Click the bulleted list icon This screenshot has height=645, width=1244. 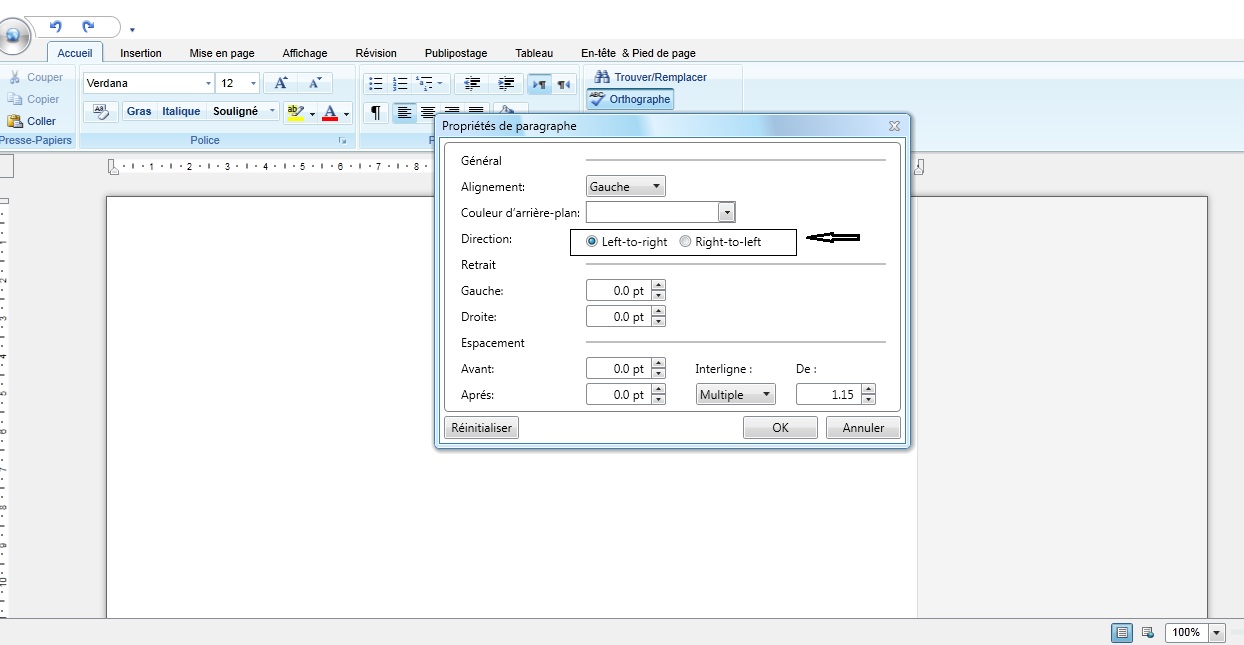click(376, 84)
